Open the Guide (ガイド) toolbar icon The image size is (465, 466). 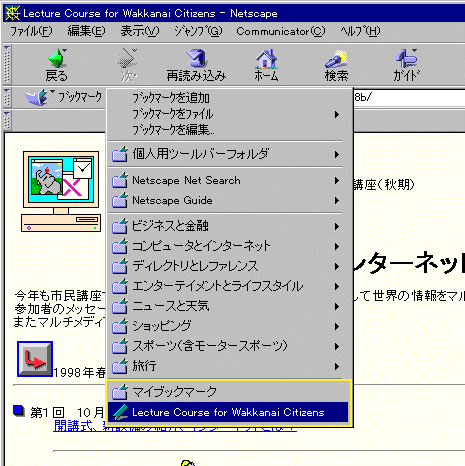(406, 59)
